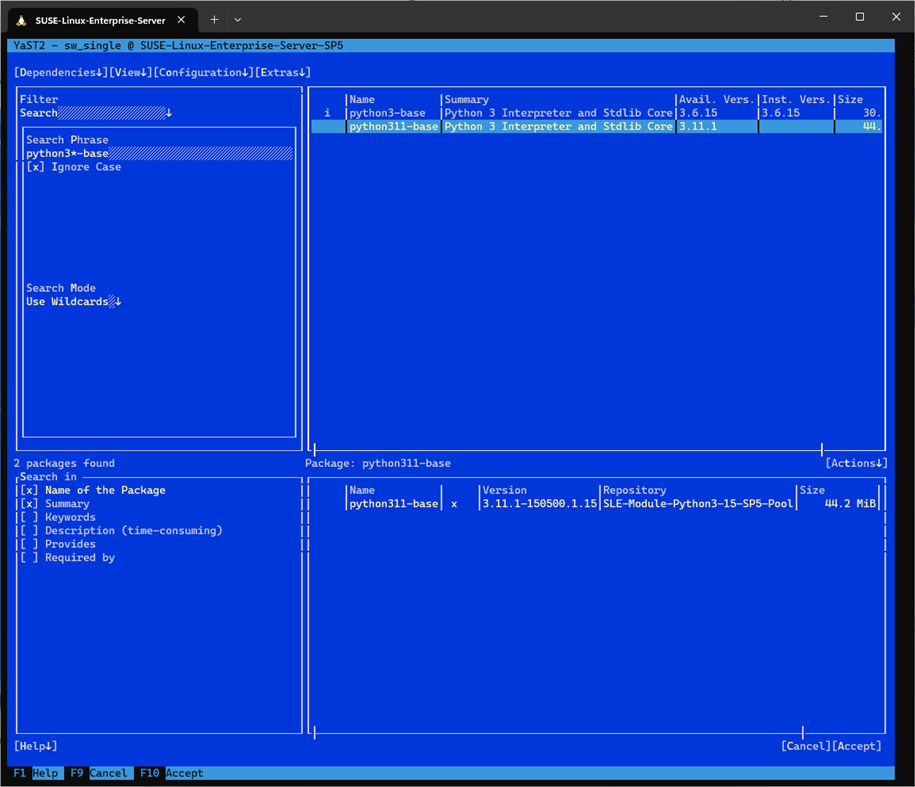Focus the Search Phrase input field
915x787 pixels.
point(159,153)
